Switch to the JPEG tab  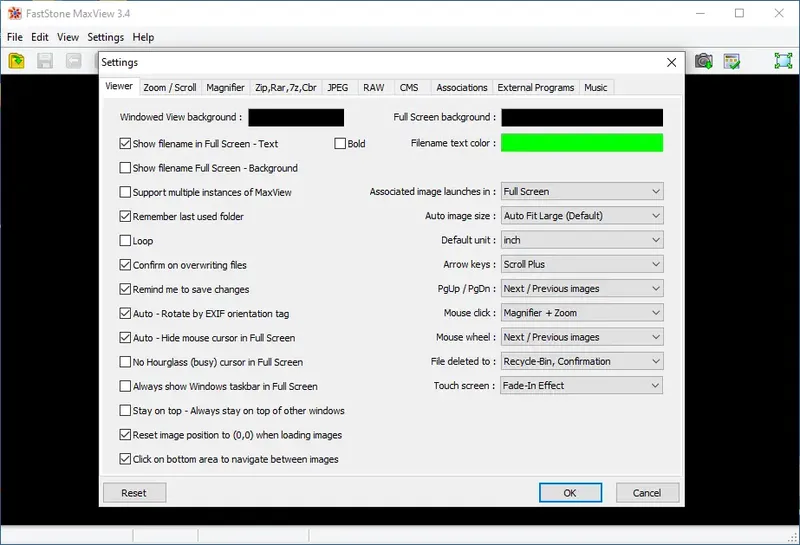[x=338, y=87]
